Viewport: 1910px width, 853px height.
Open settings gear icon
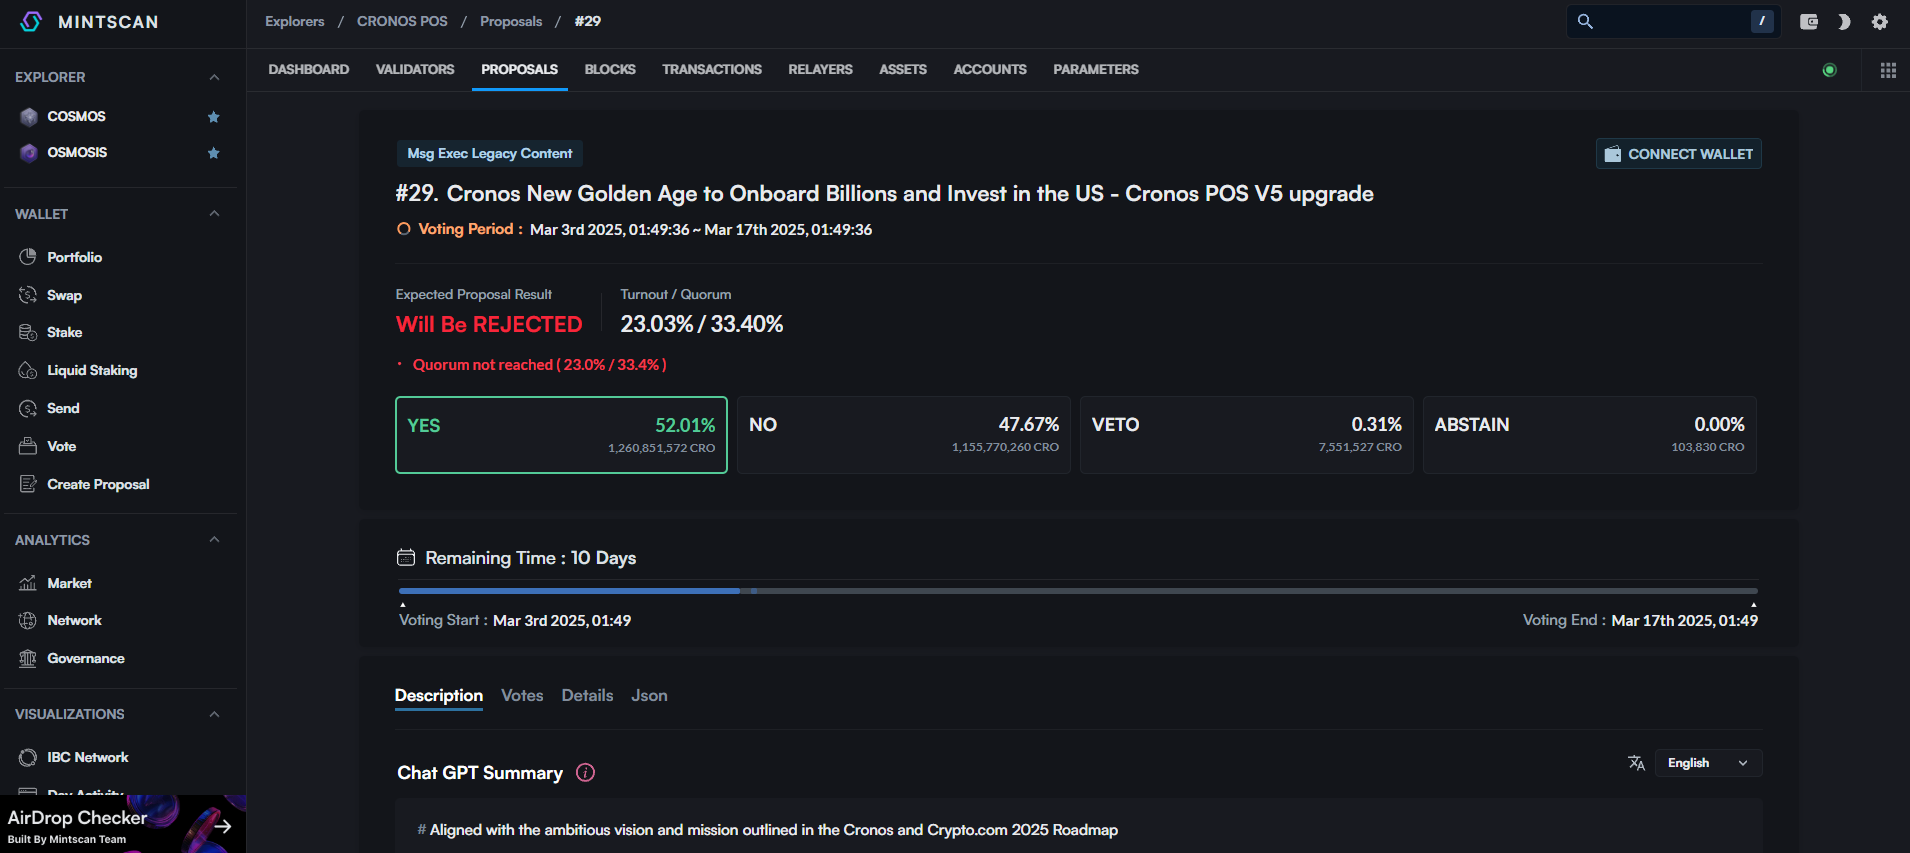[x=1880, y=21]
